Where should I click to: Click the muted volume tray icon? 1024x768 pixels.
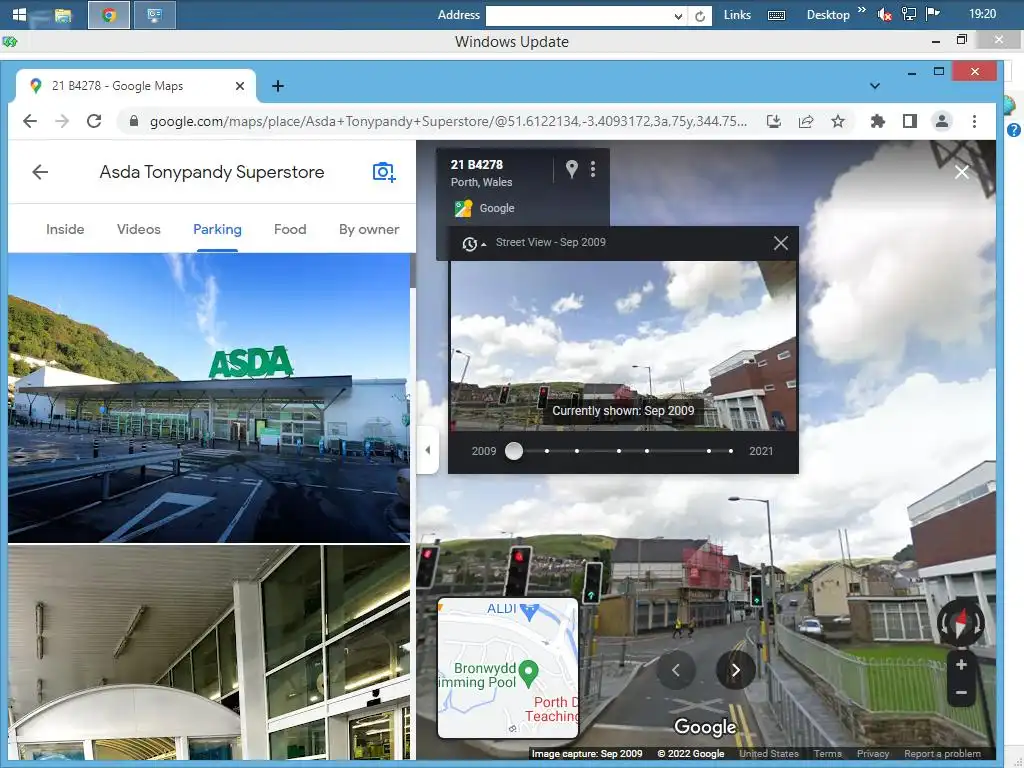(884, 14)
